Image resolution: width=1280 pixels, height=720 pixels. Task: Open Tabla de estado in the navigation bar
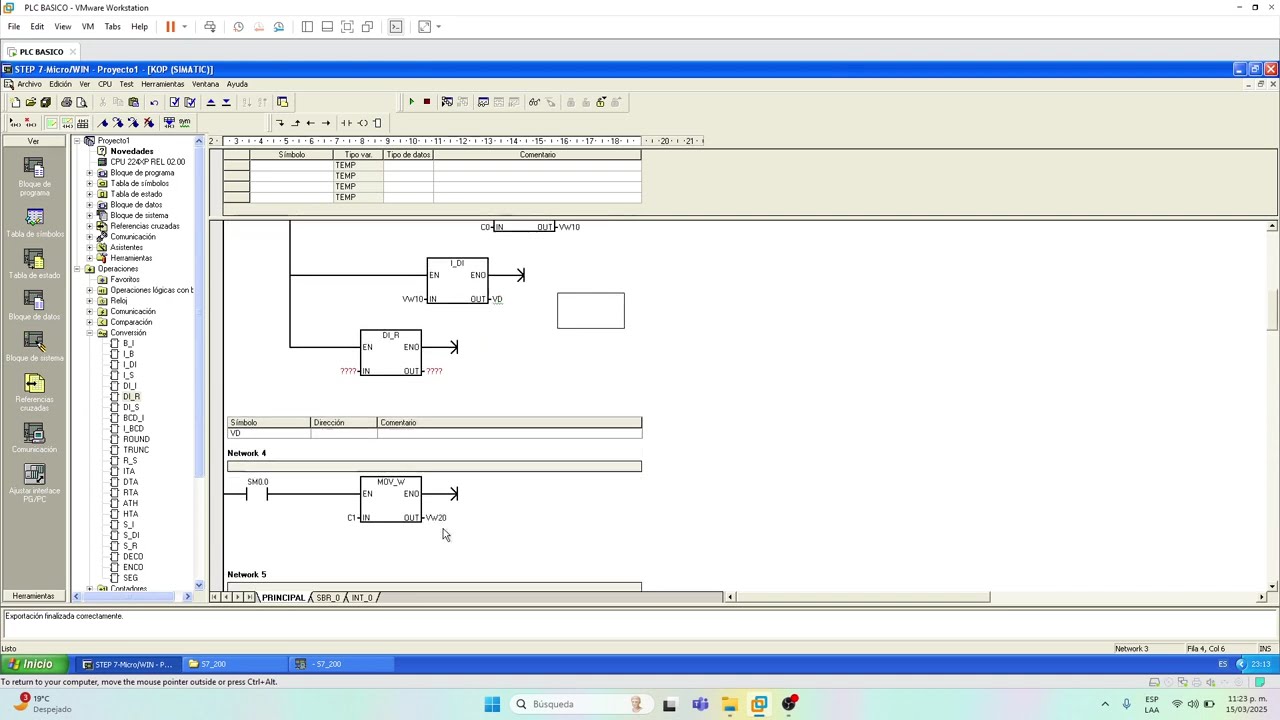point(34,264)
